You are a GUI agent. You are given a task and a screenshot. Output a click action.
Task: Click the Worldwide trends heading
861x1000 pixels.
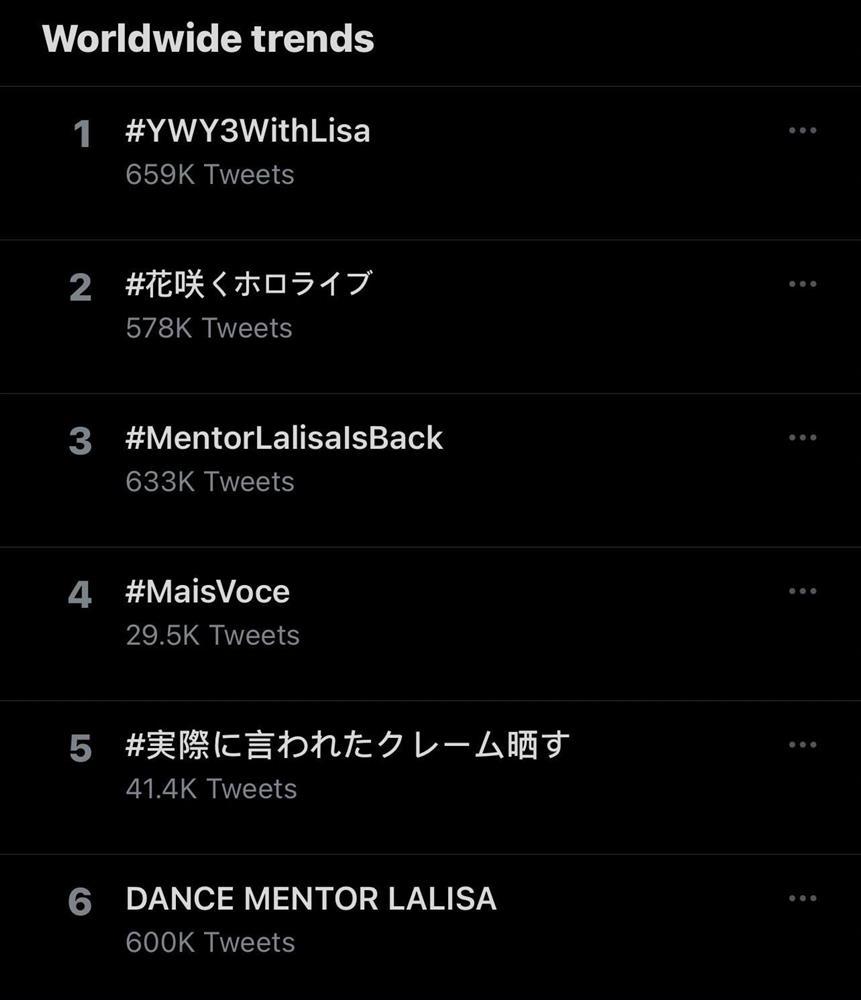coord(208,39)
